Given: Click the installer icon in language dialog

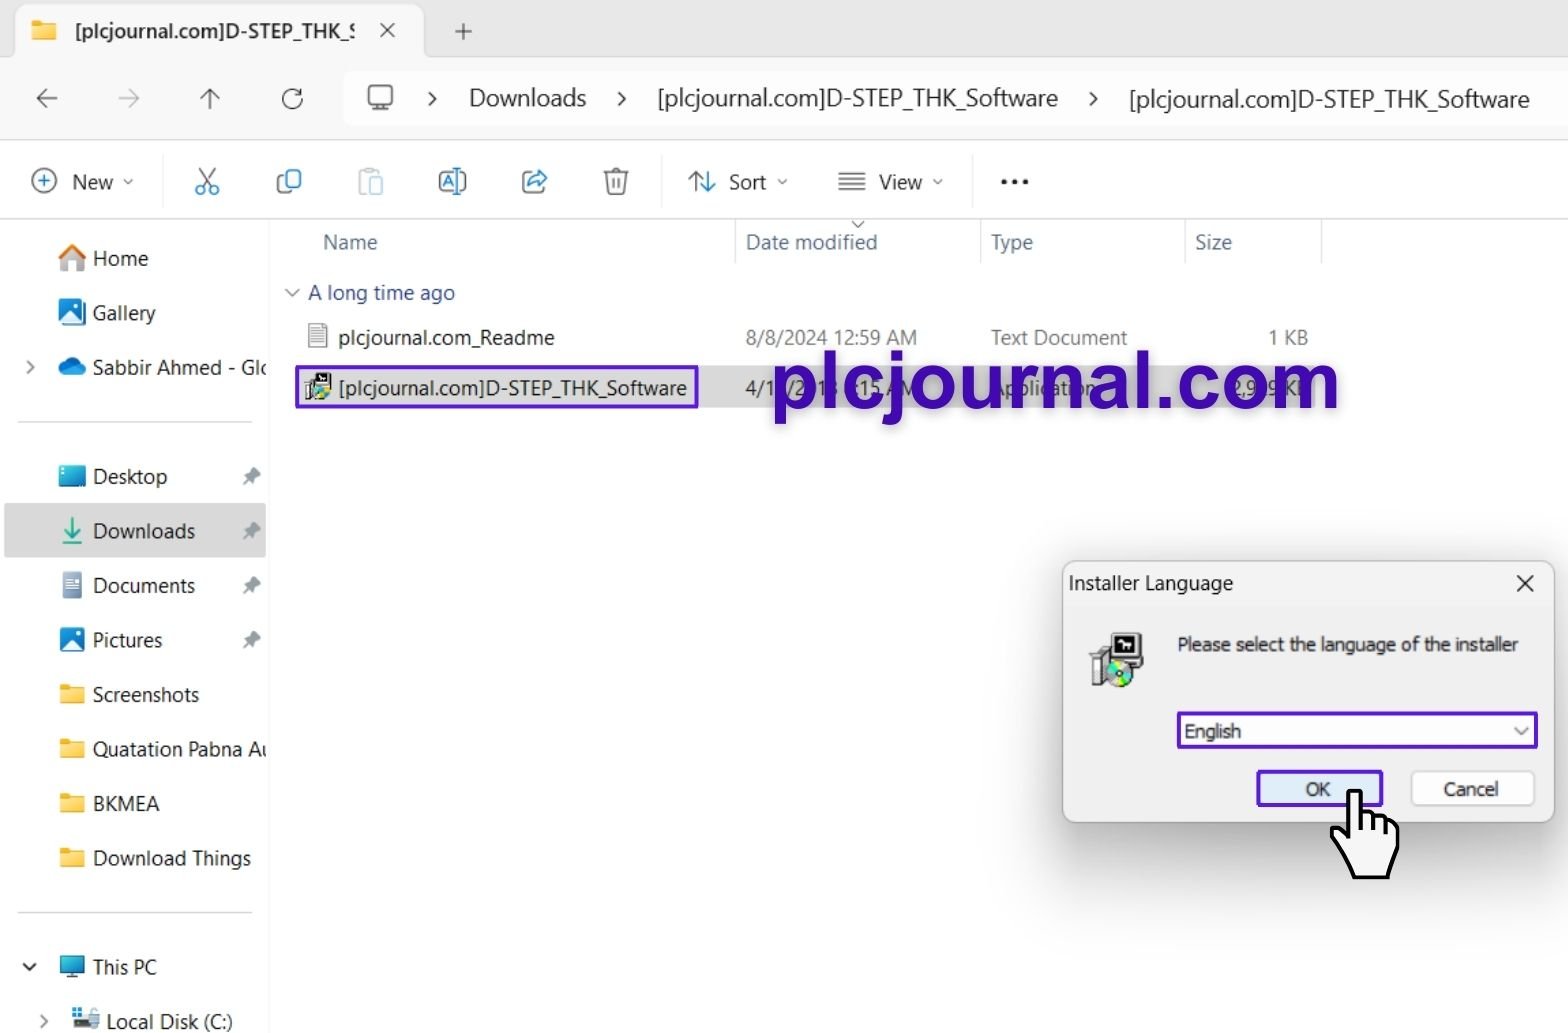Looking at the screenshot, I should tap(1117, 660).
